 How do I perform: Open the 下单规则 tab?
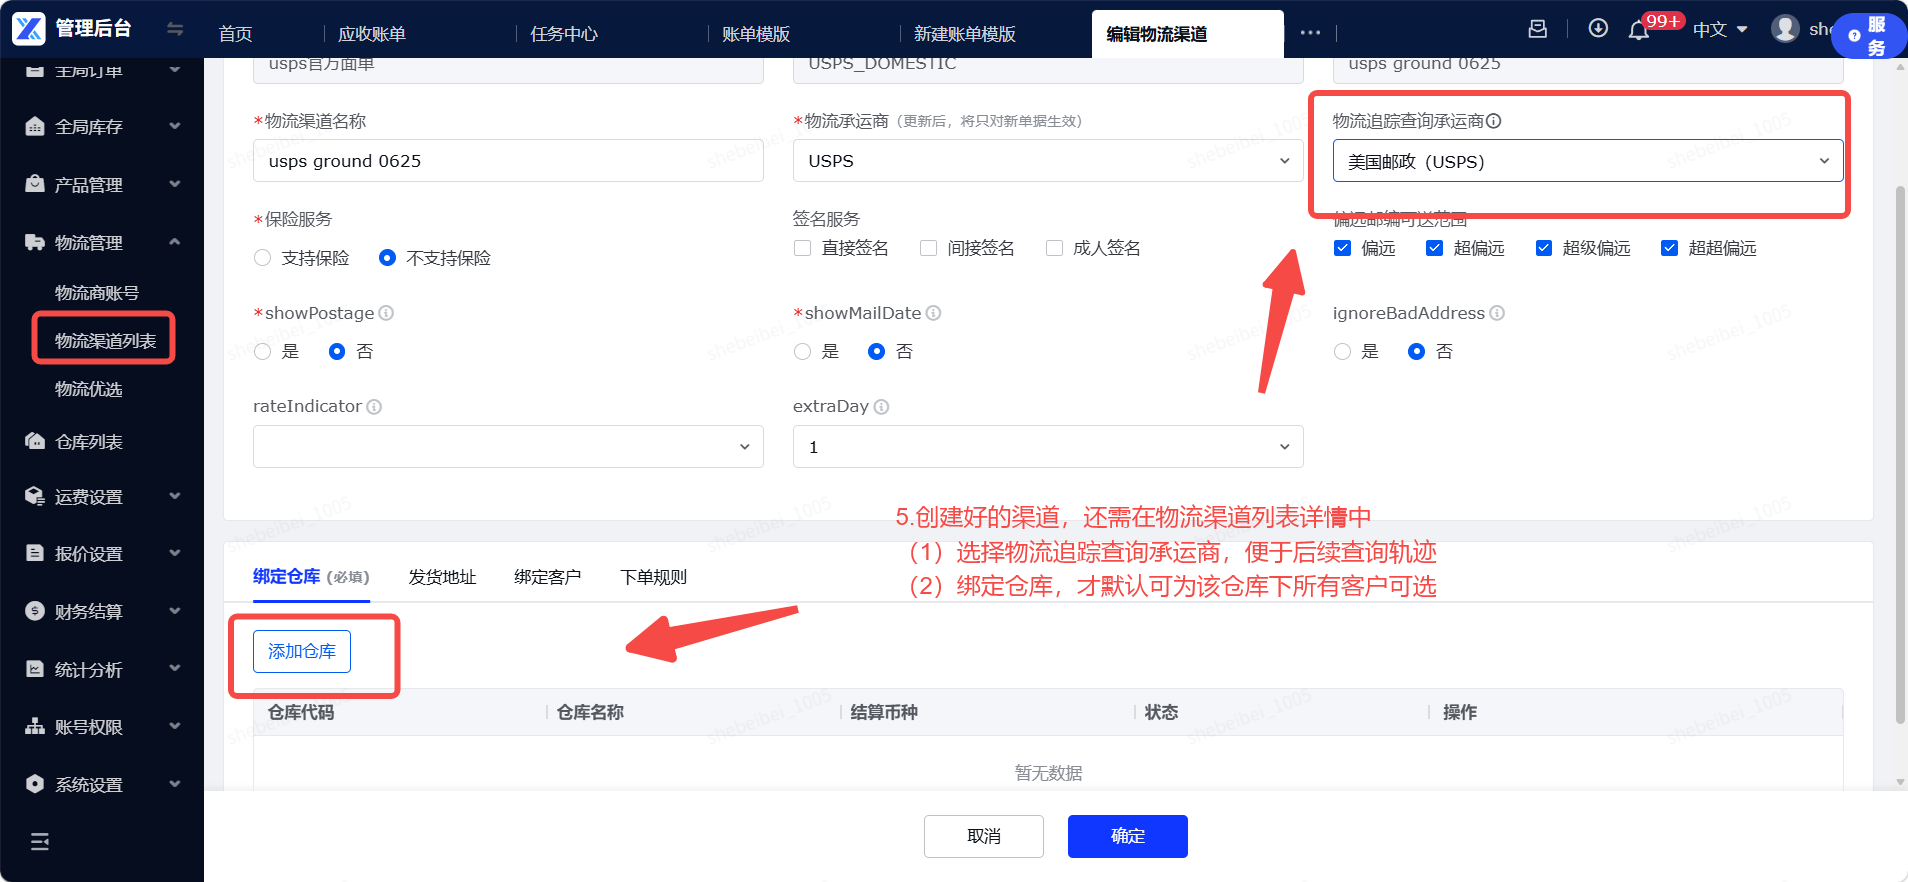click(x=653, y=577)
